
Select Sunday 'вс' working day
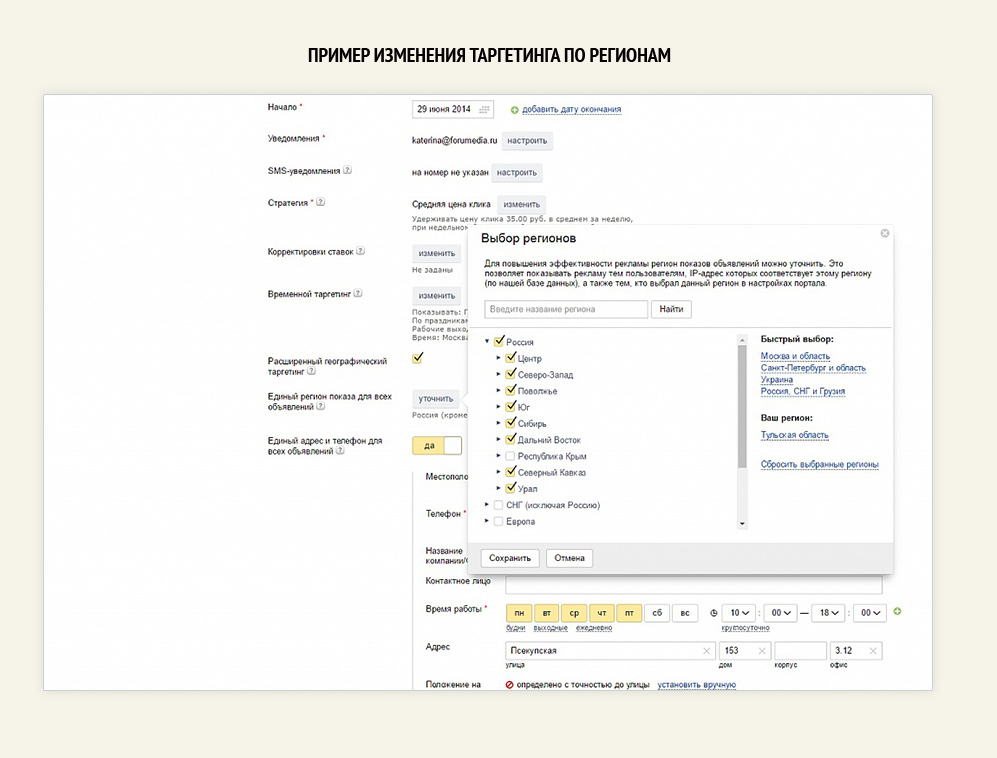pyautogui.click(x=685, y=613)
